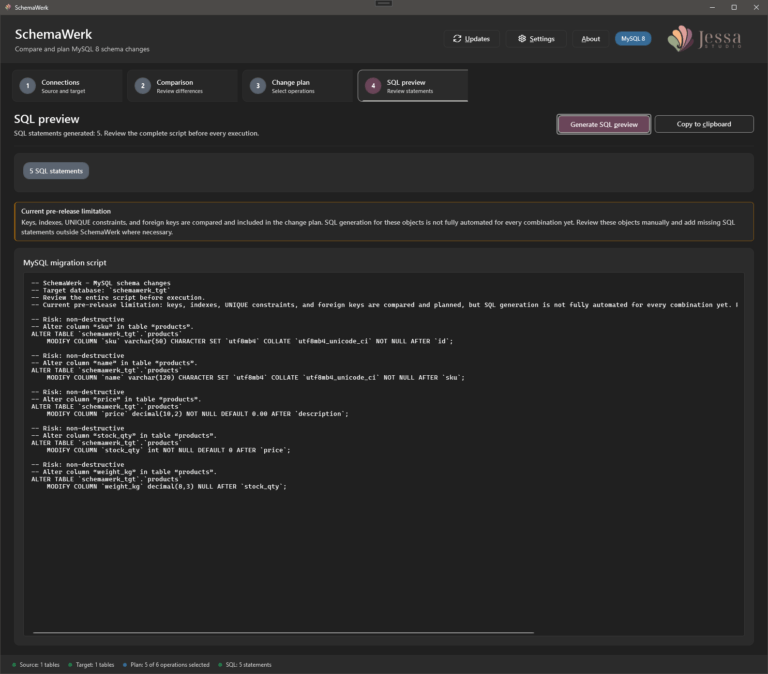Click the MODIFY COLUMN `weight_kg` line
768x674 pixels.
pos(167,486)
